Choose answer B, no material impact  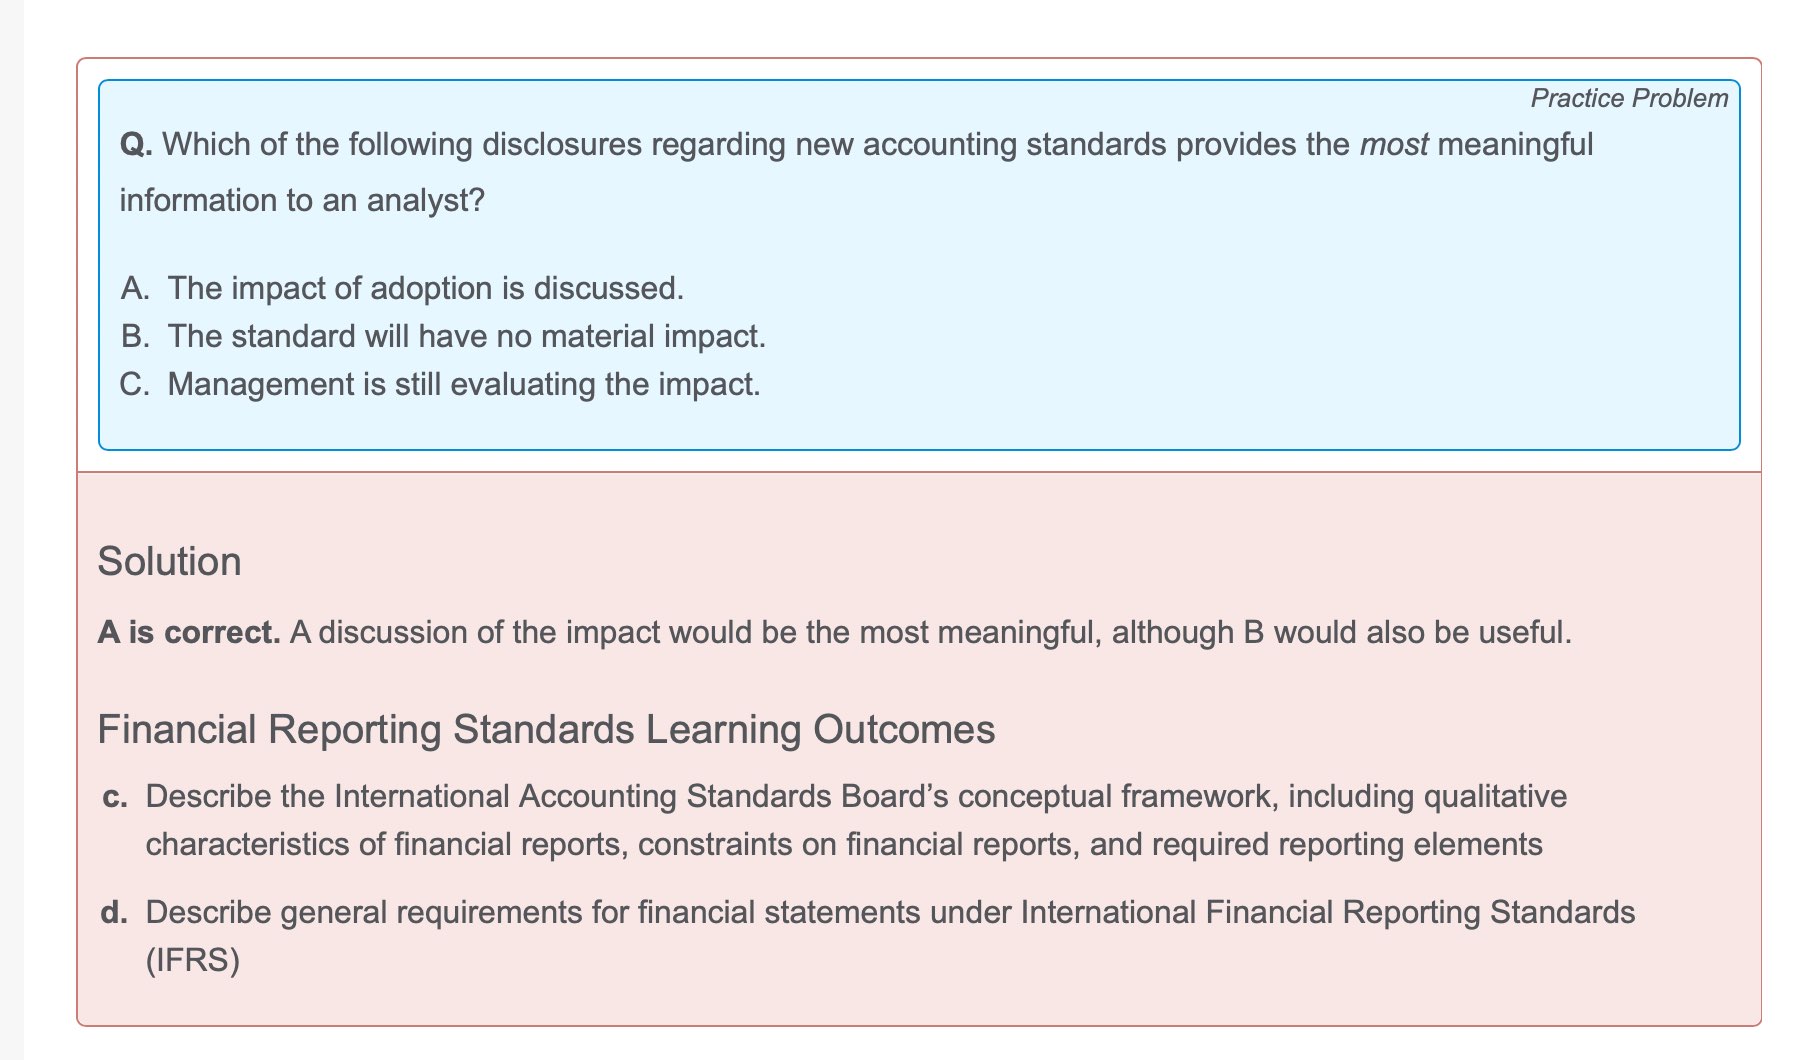(466, 336)
